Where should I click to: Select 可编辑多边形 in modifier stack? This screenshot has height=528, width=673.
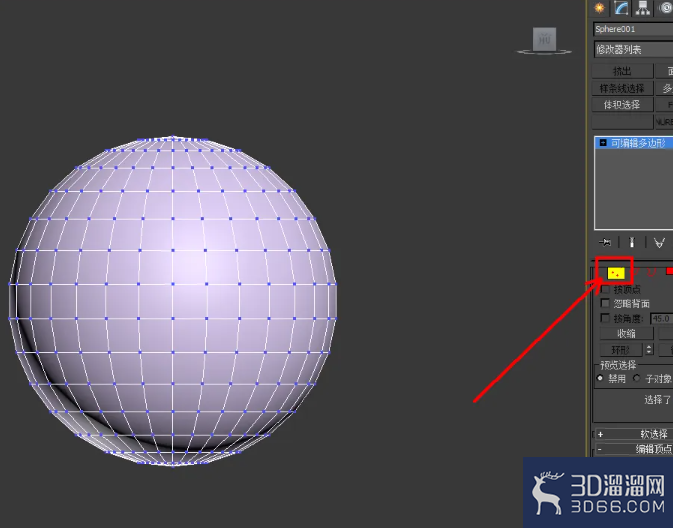[x=634, y=143]
